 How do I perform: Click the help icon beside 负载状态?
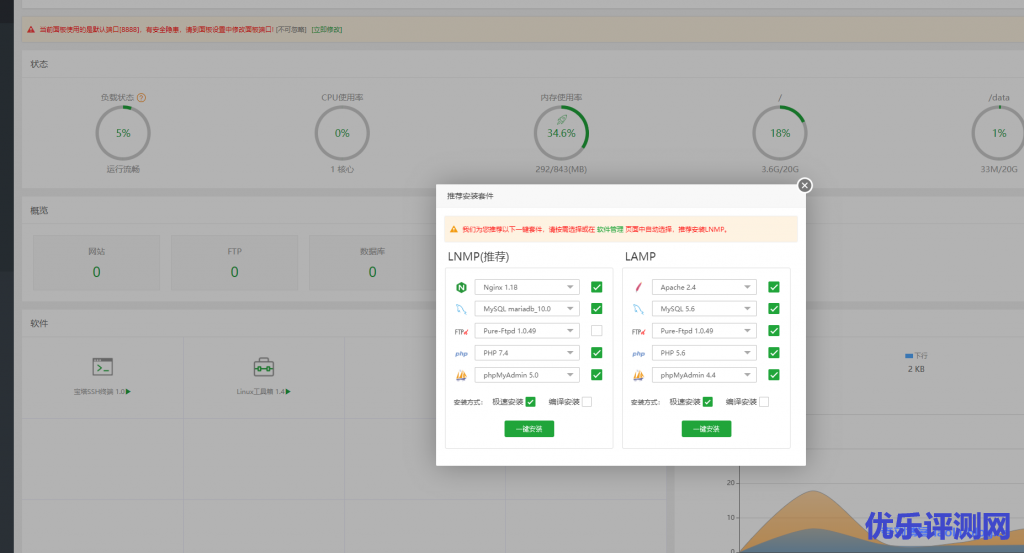point(142,97)
